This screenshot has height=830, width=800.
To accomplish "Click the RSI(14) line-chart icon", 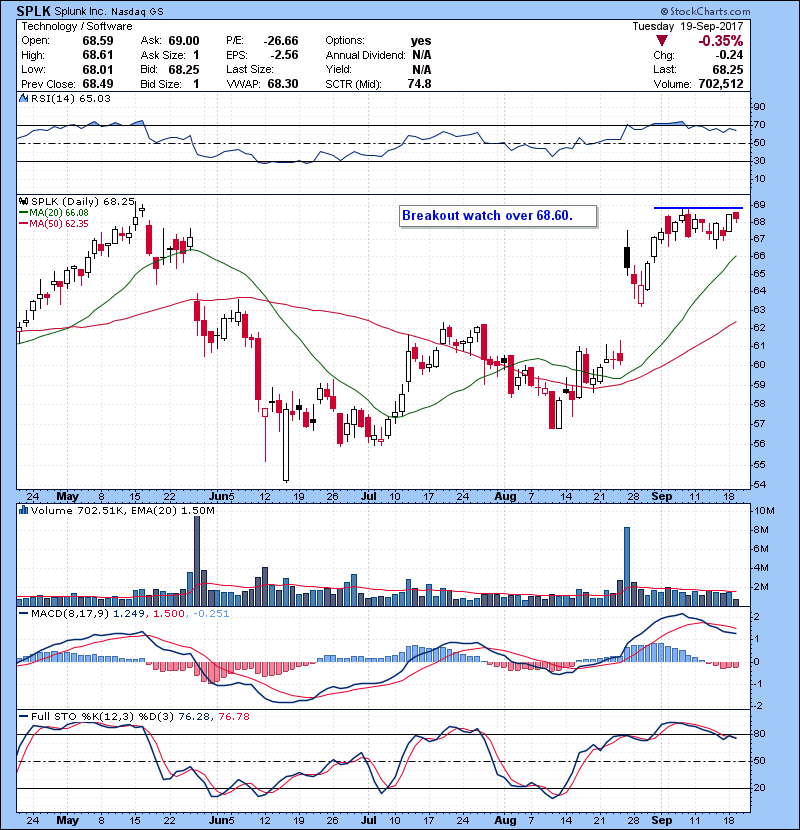I will pyautogui.click(x=23, y=98).
